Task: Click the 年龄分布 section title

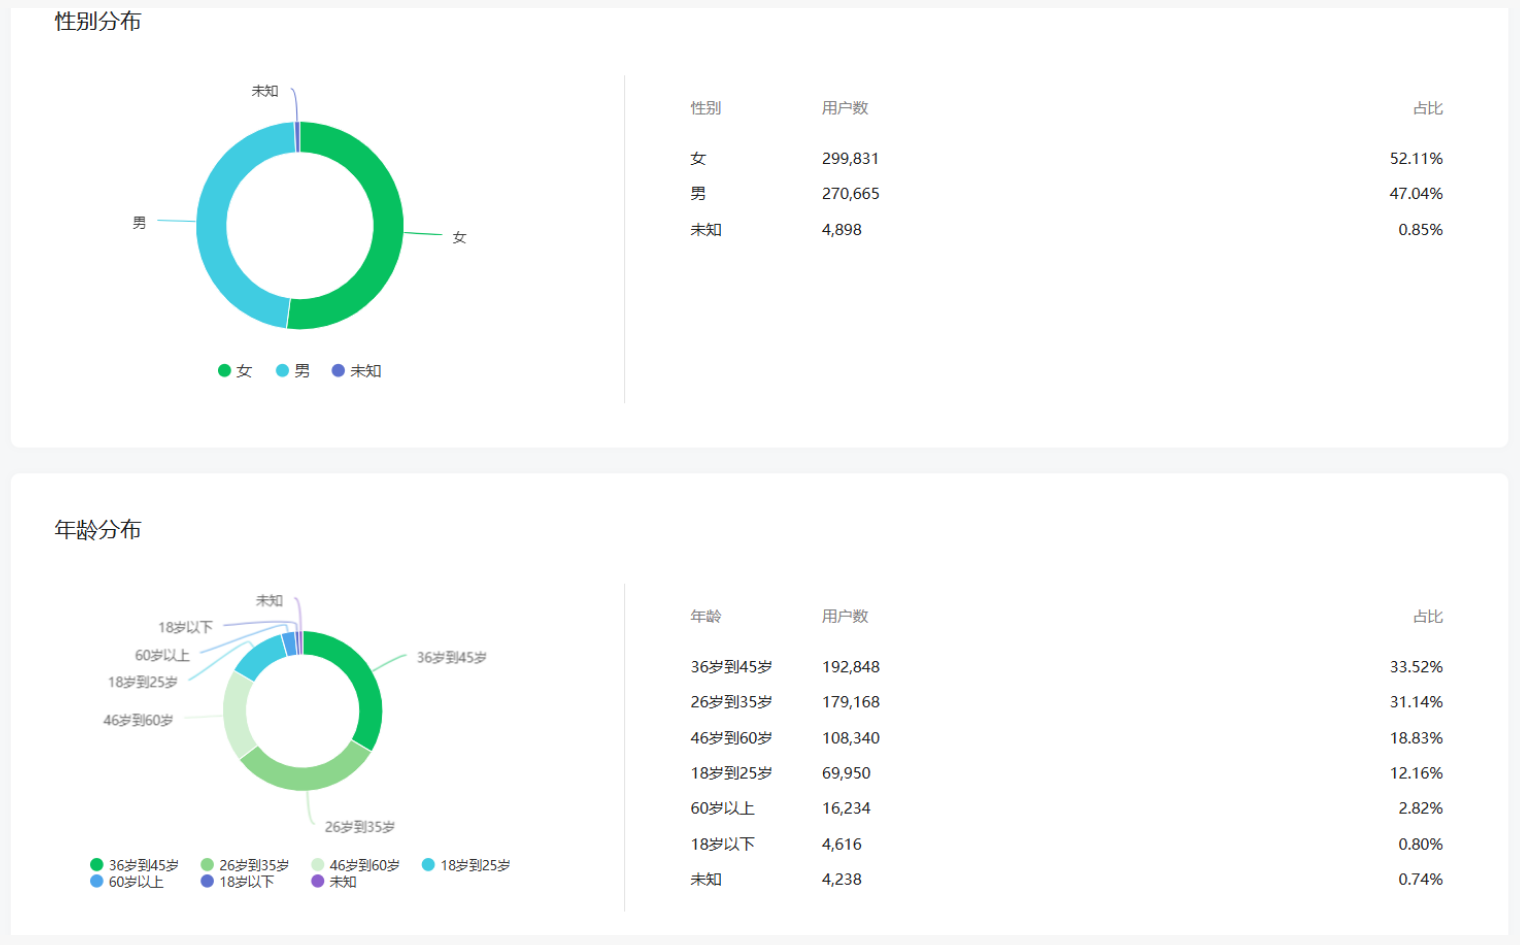Action: point(98,530)
